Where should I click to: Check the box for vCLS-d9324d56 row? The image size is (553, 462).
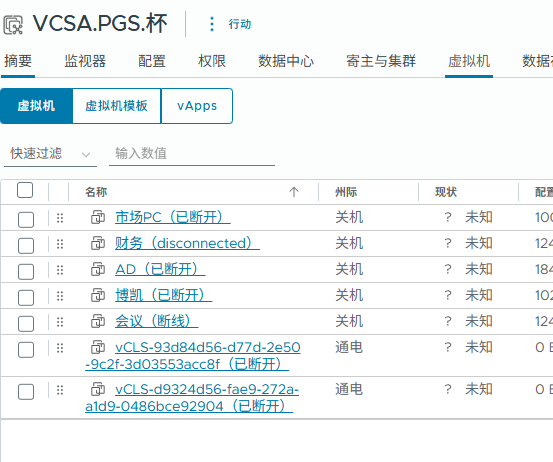pyautogui.click(x=26, y=392)
